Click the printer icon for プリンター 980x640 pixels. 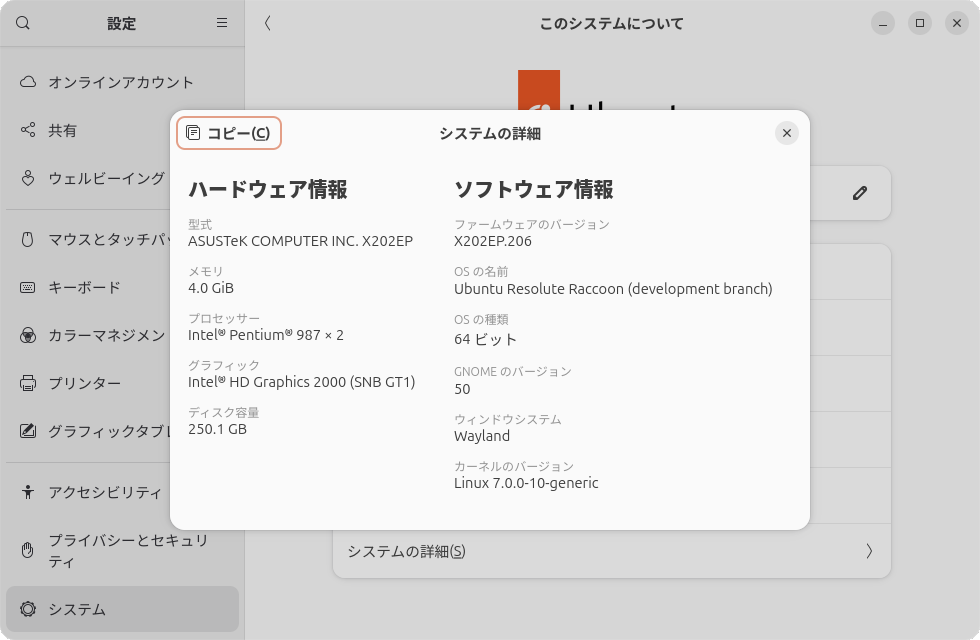click(28, 383)
